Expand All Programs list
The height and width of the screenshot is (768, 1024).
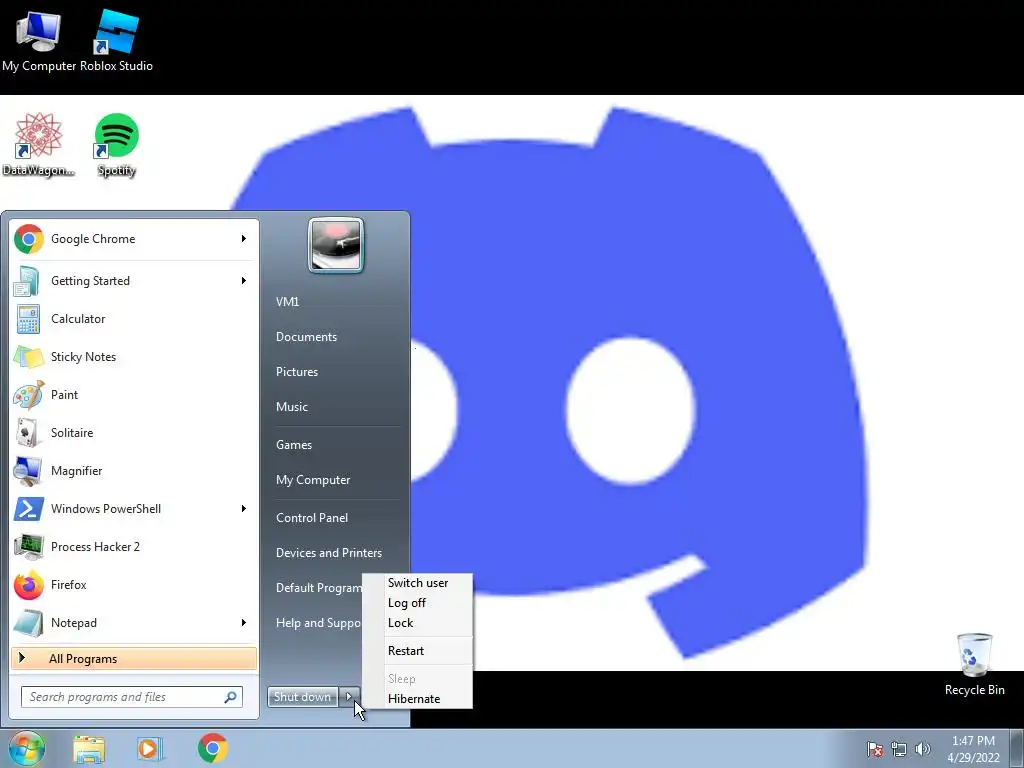pyautogui.click(x=134, y=659)
